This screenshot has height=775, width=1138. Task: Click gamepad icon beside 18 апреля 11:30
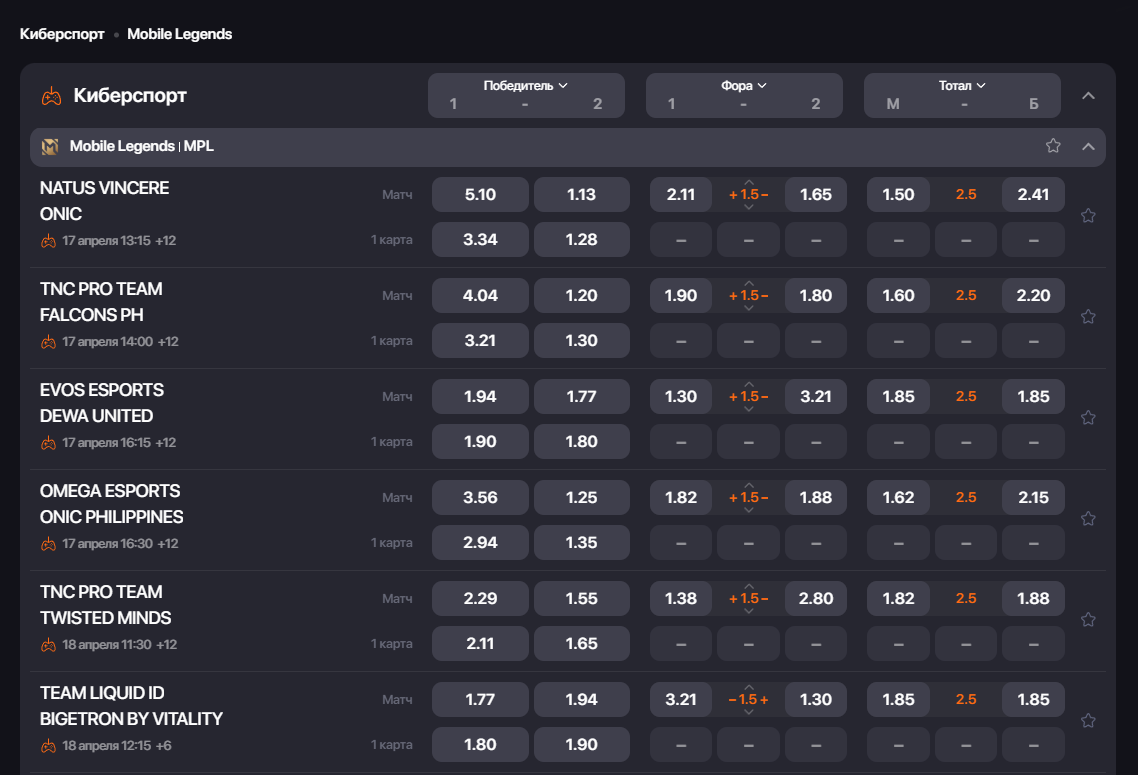[x=49, y=644]
